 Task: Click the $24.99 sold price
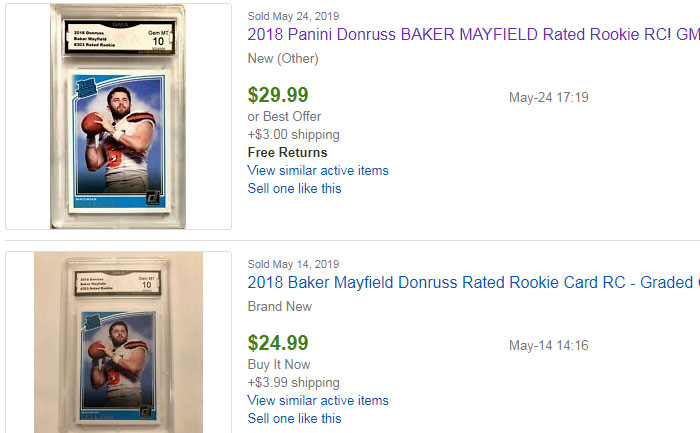(x=278, y=343)
